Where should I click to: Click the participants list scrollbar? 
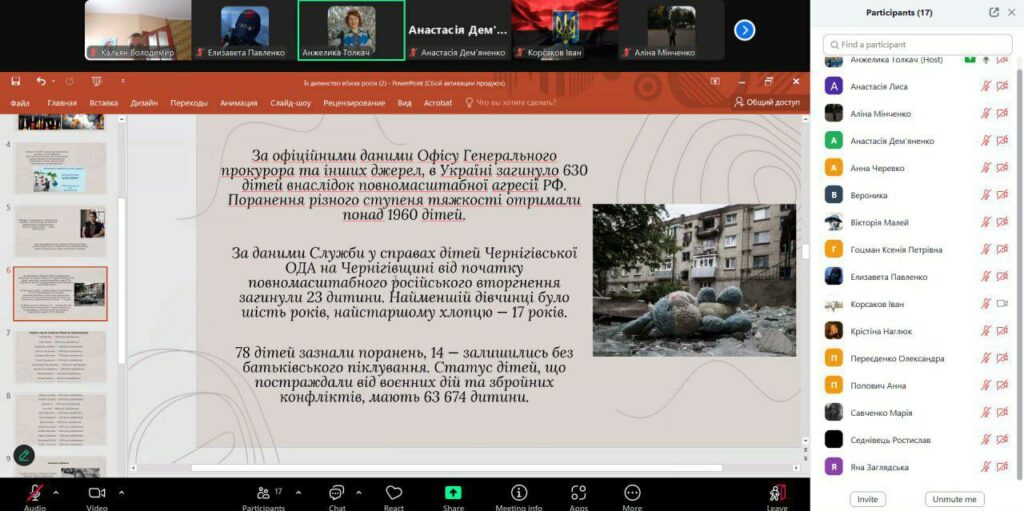coord(1019,150)
